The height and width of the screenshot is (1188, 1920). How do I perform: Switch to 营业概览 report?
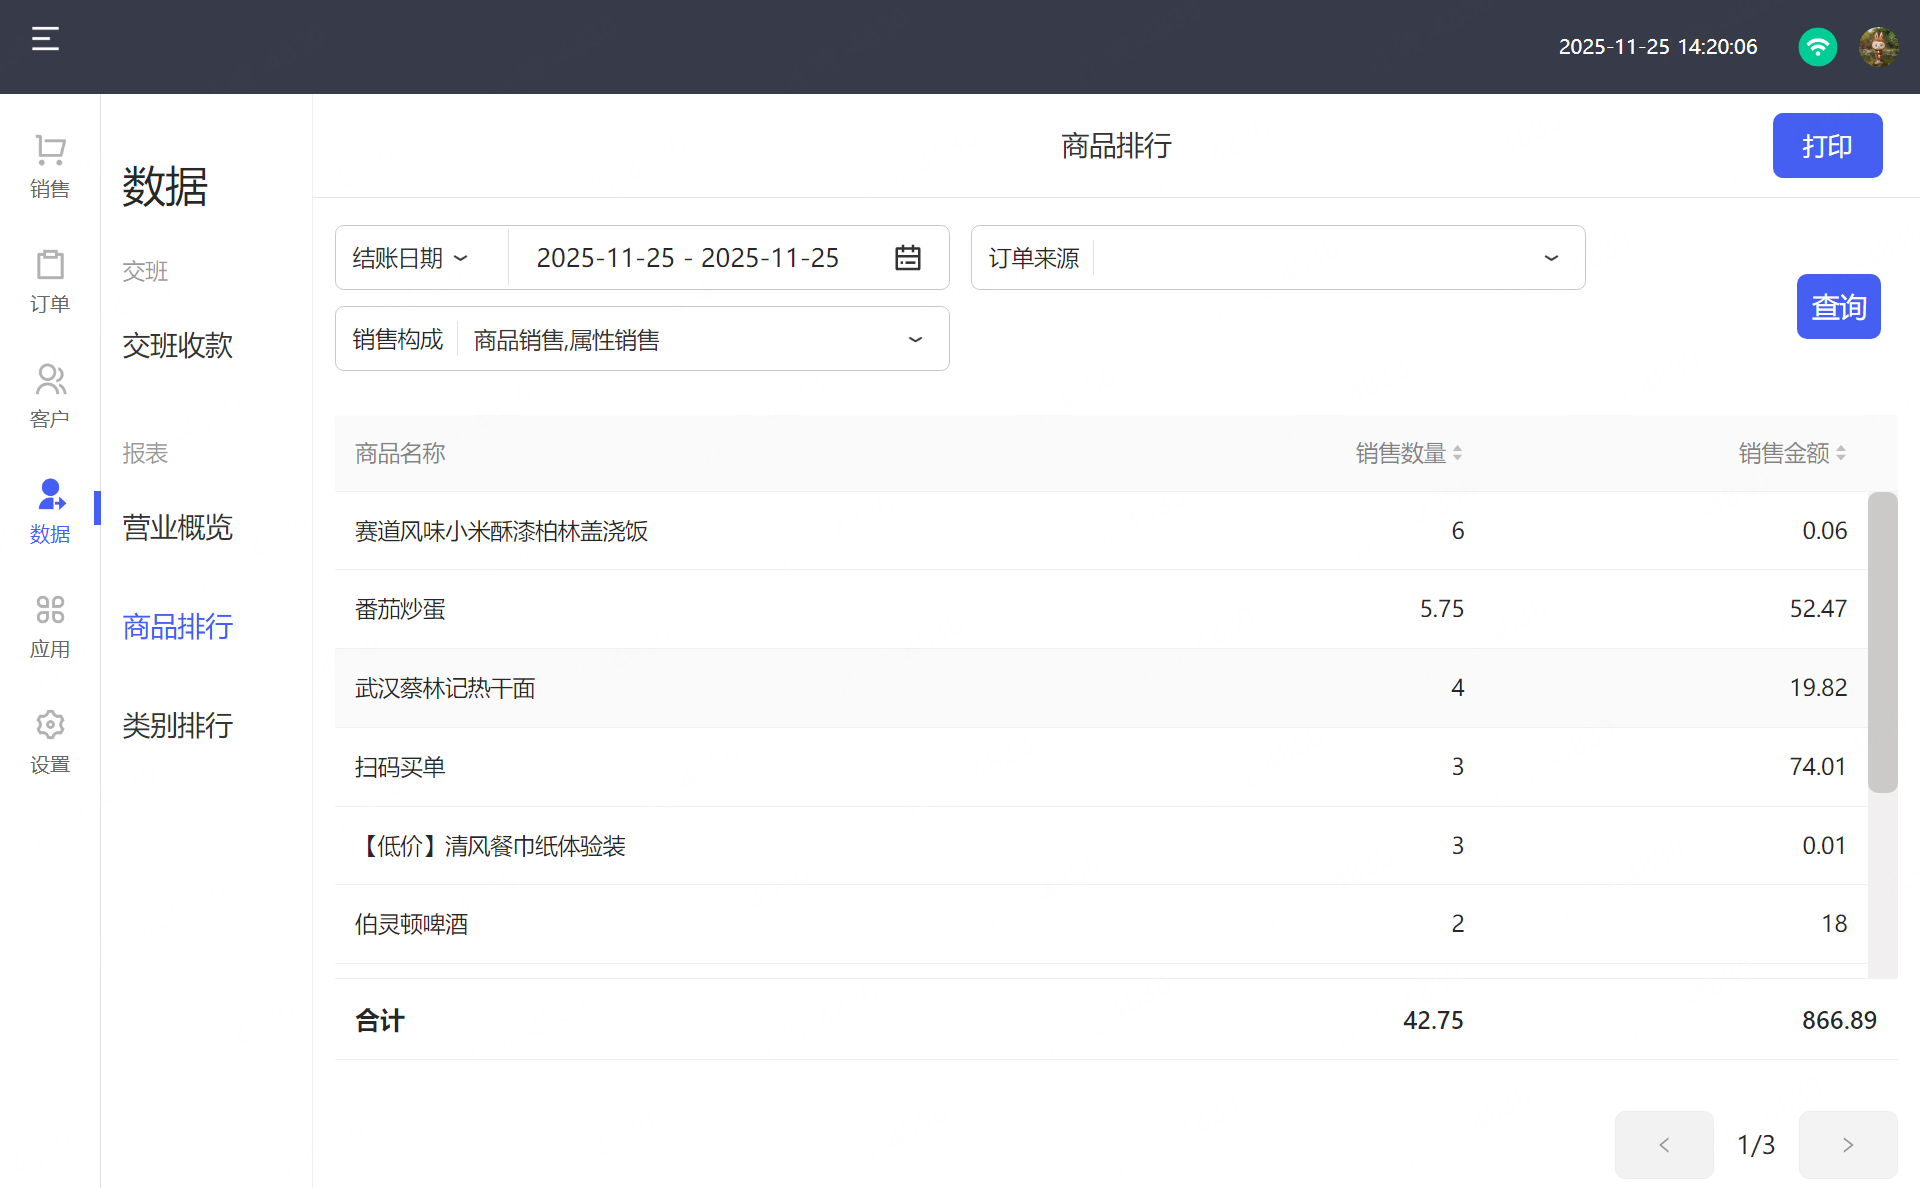(177, 527)
